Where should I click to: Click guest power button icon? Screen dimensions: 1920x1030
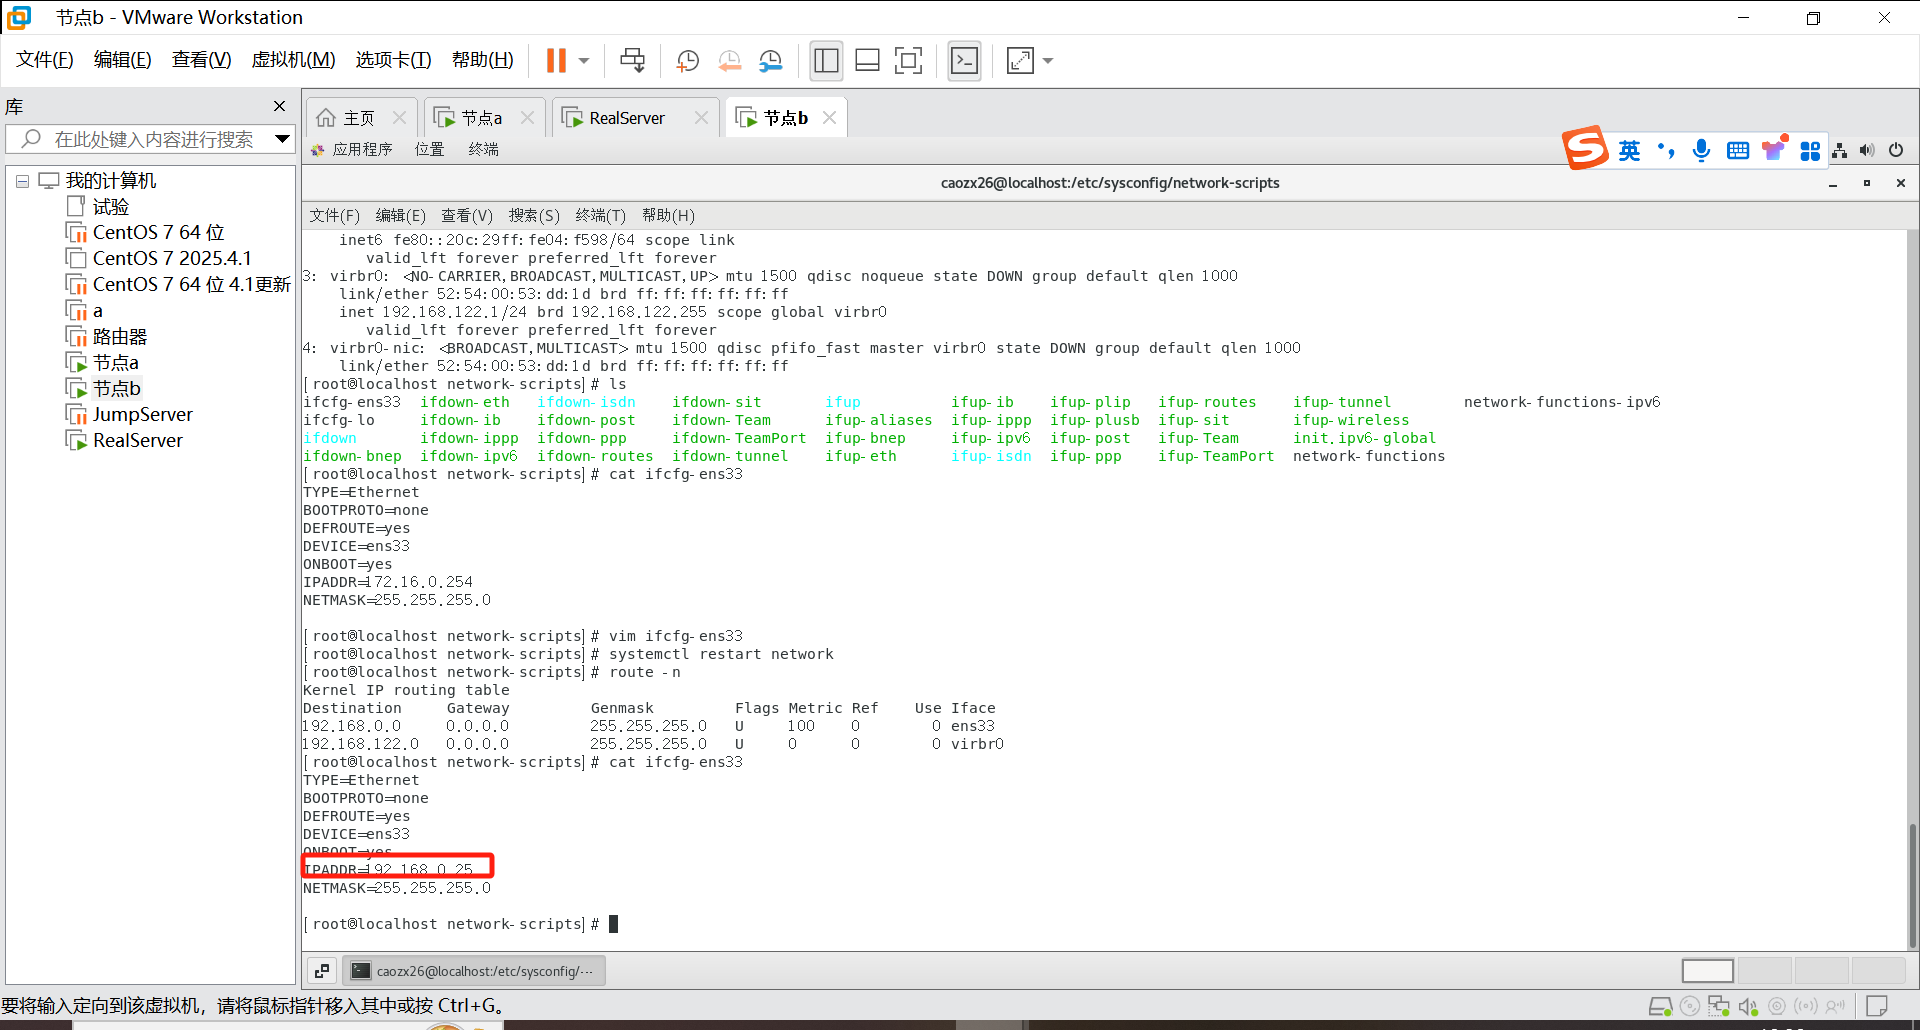pyautogui.click(x=1896, y=150)
